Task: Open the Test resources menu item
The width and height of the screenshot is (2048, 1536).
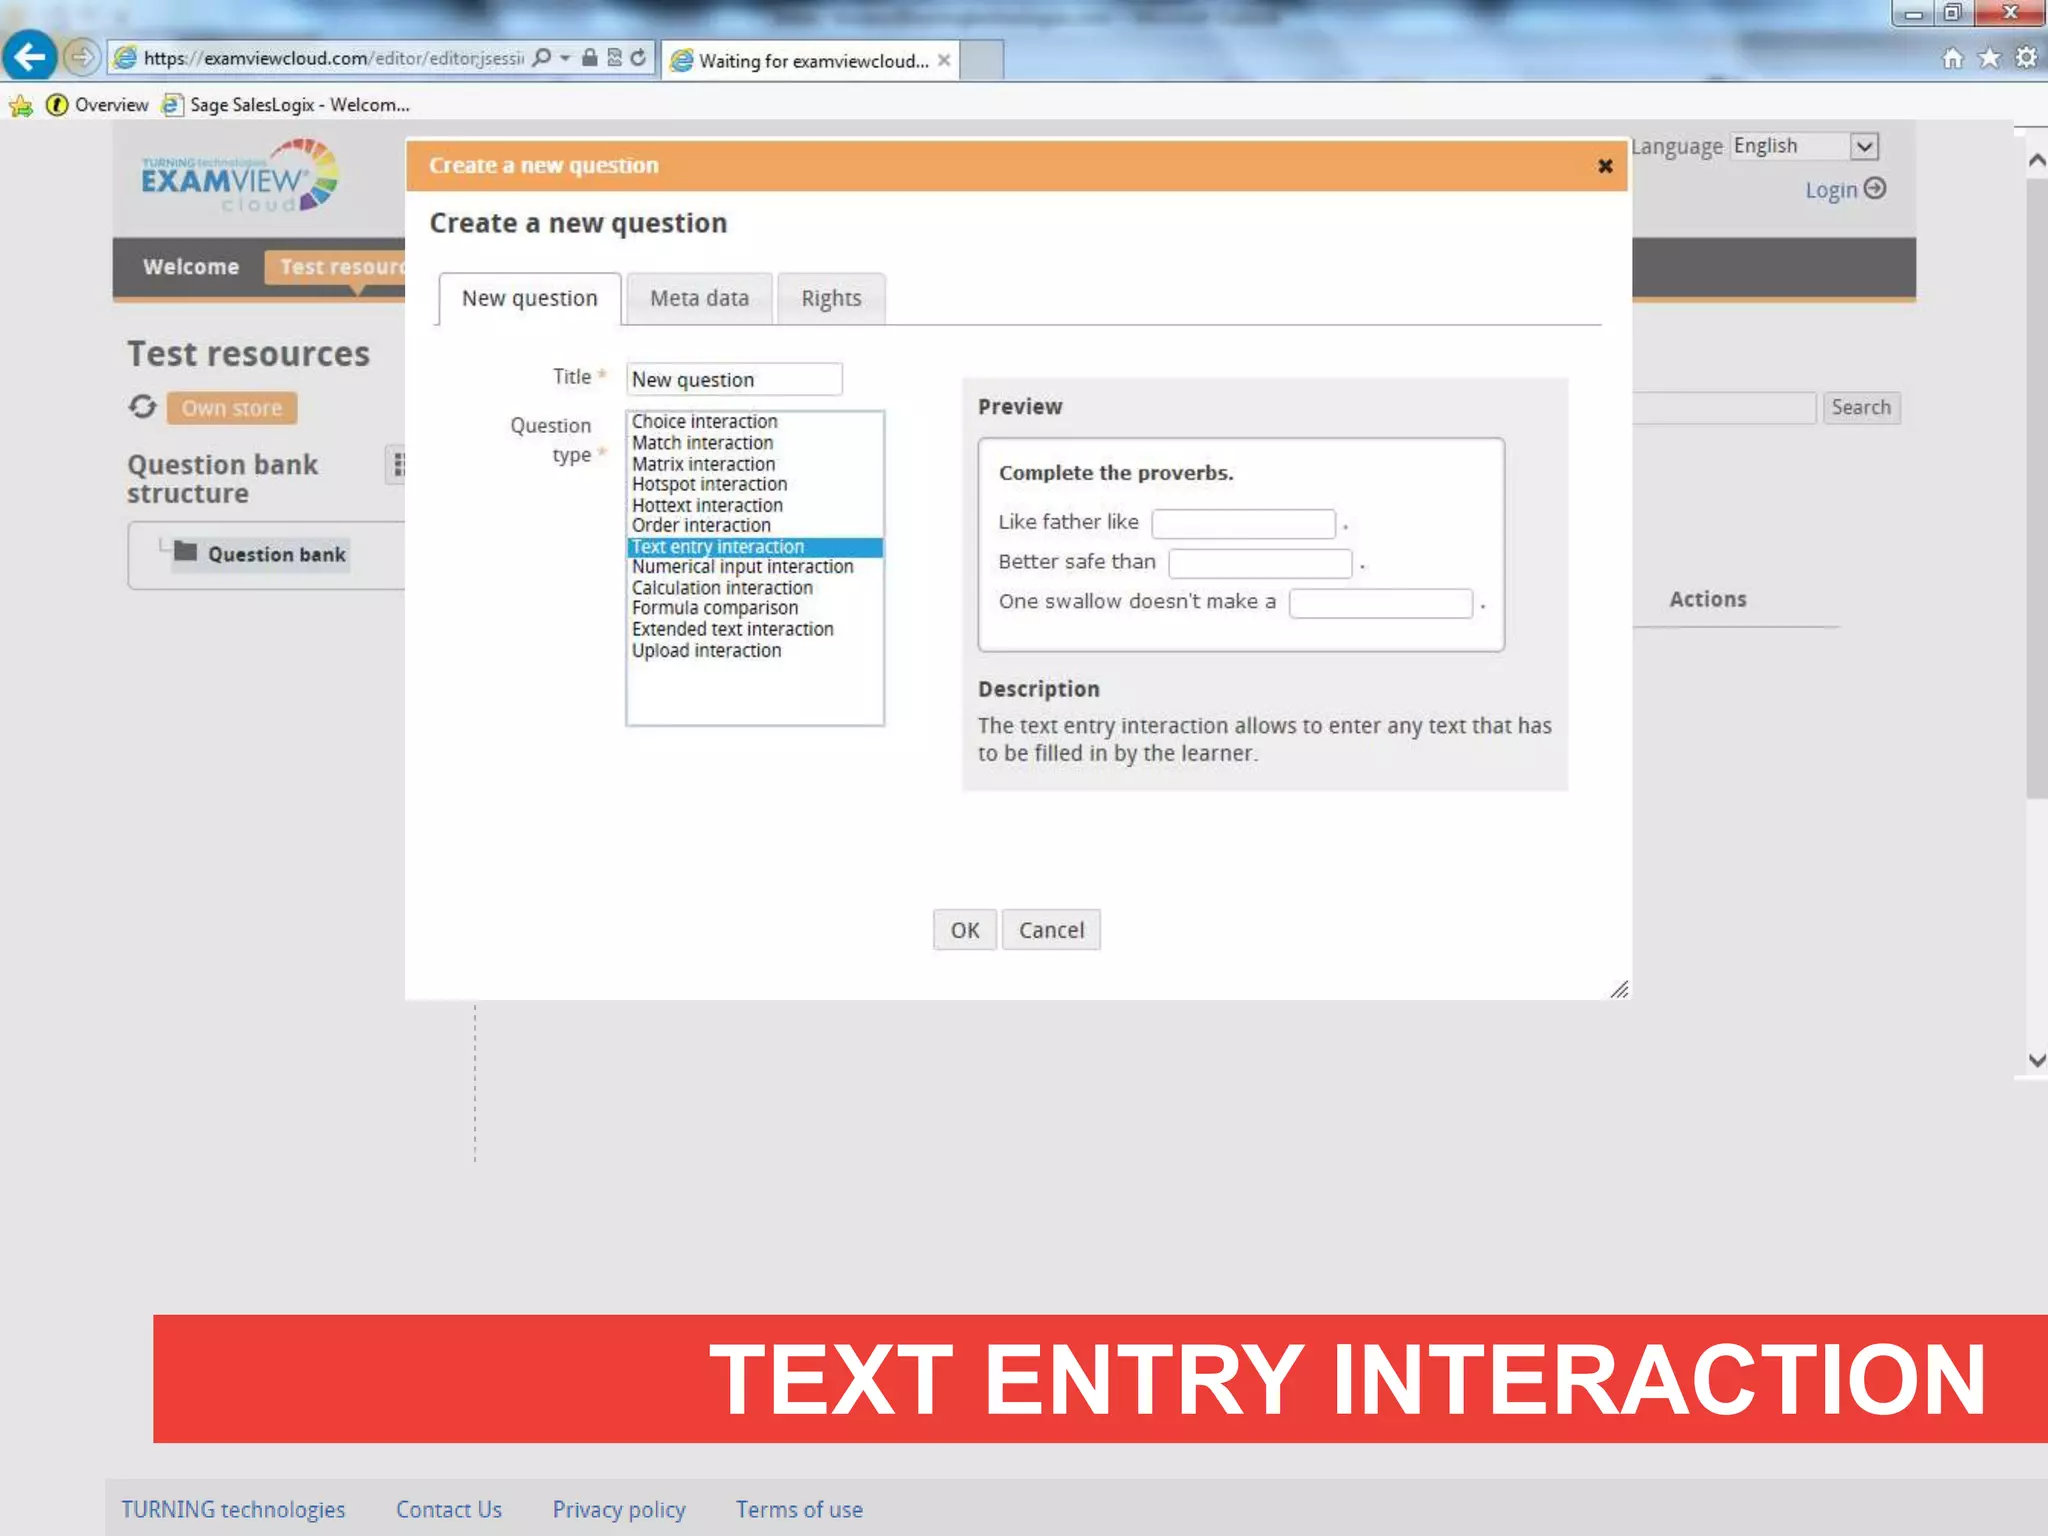Action: click(336, 267)
